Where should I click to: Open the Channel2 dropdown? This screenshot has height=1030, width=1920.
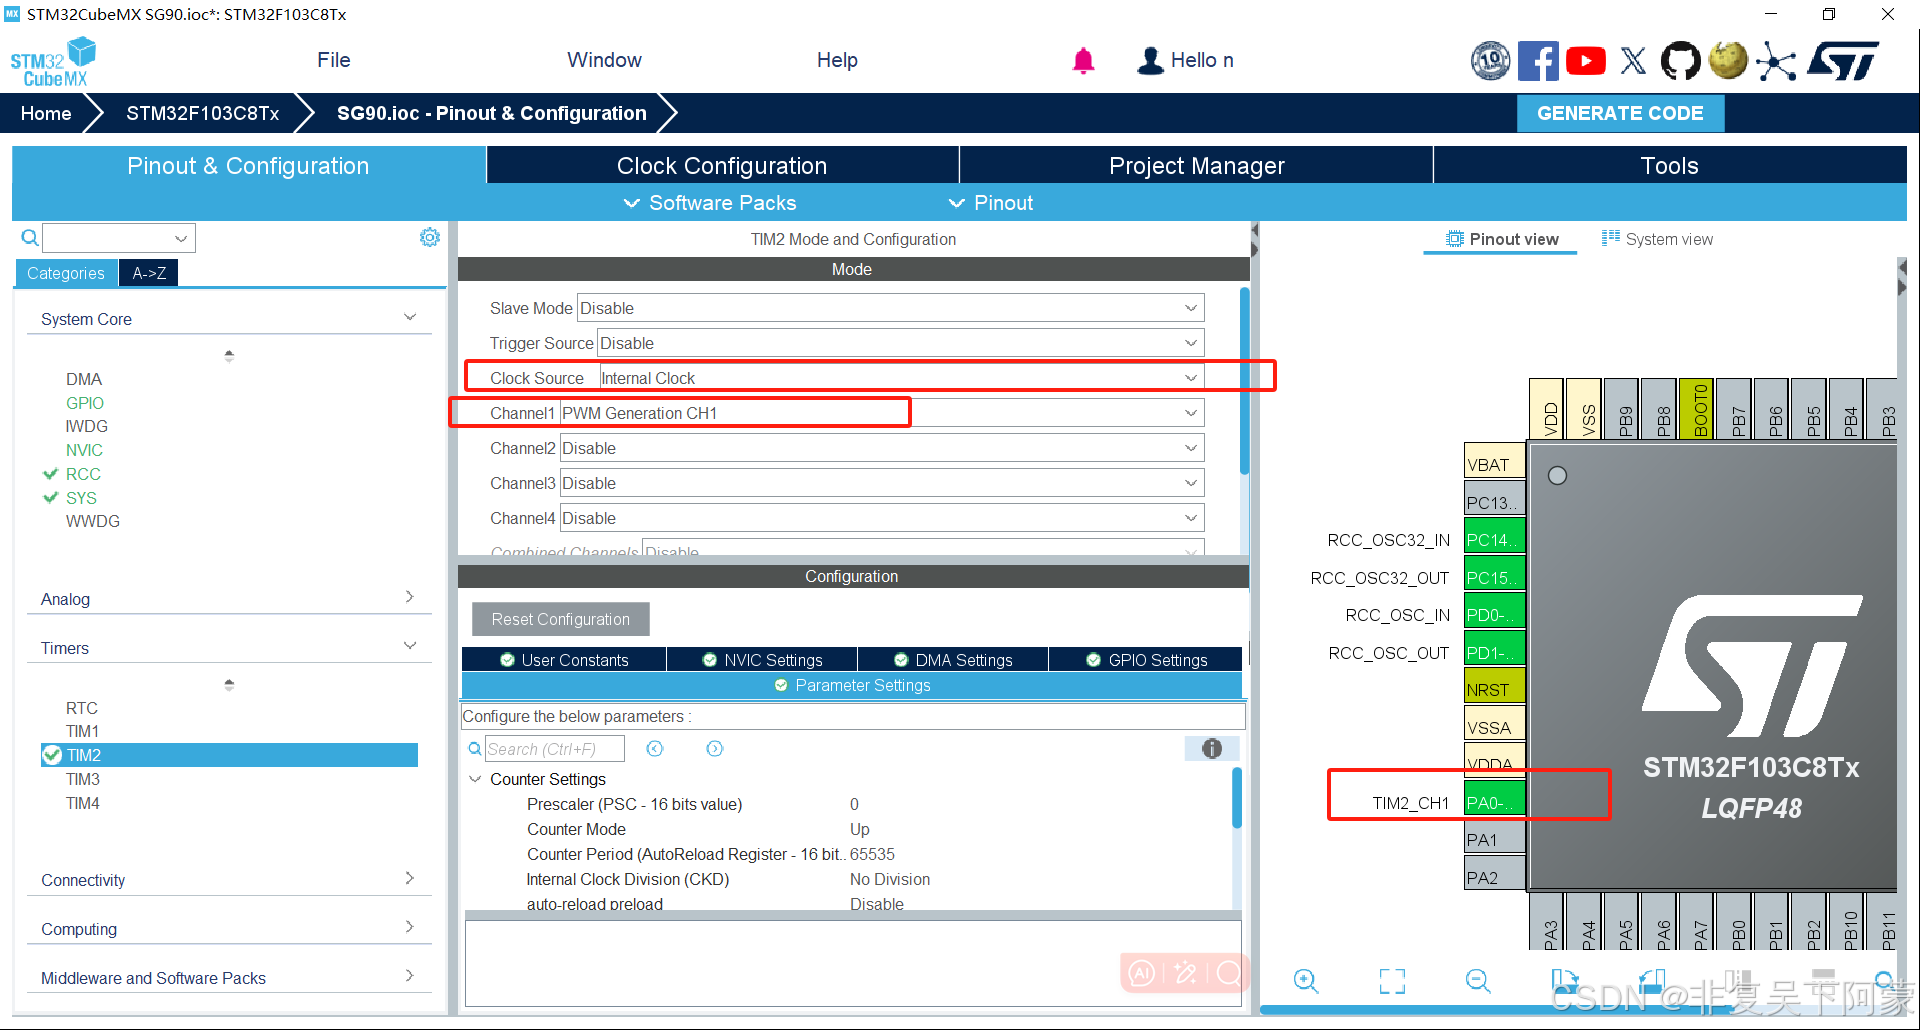coord(882,448)
